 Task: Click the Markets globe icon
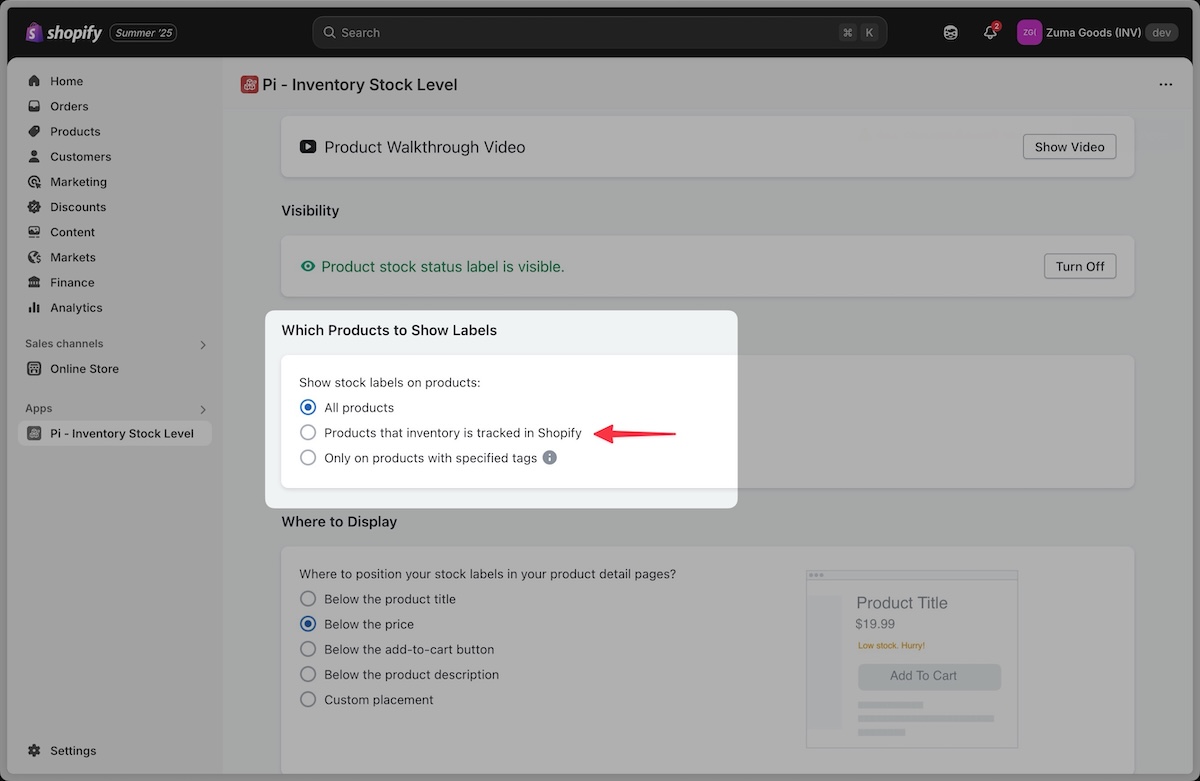click(x=35, y=257)
